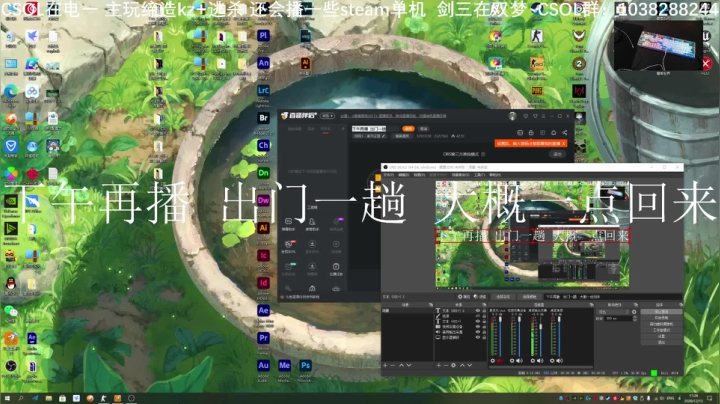720x404 pixels.
Task: Click Mic/Aux volume slider in mixer
Action: (500, 336)
